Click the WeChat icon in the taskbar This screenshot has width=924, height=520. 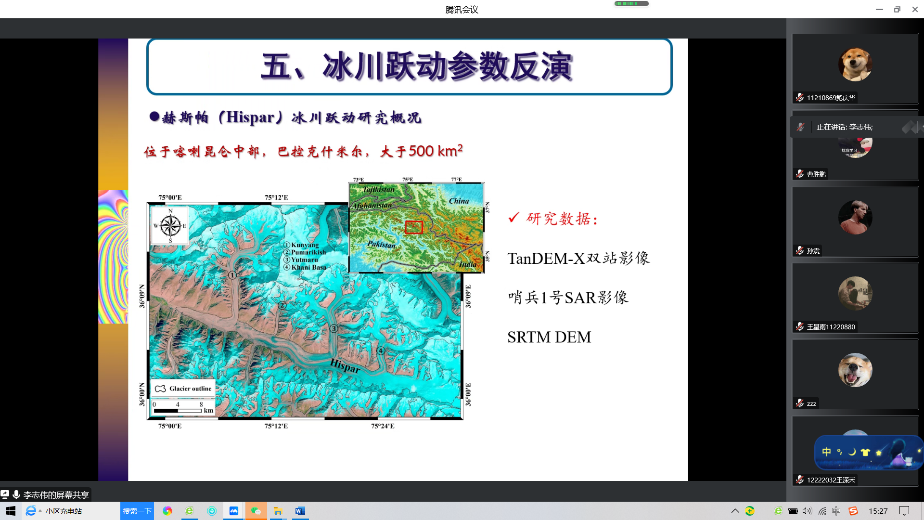(x=256, y=511)
